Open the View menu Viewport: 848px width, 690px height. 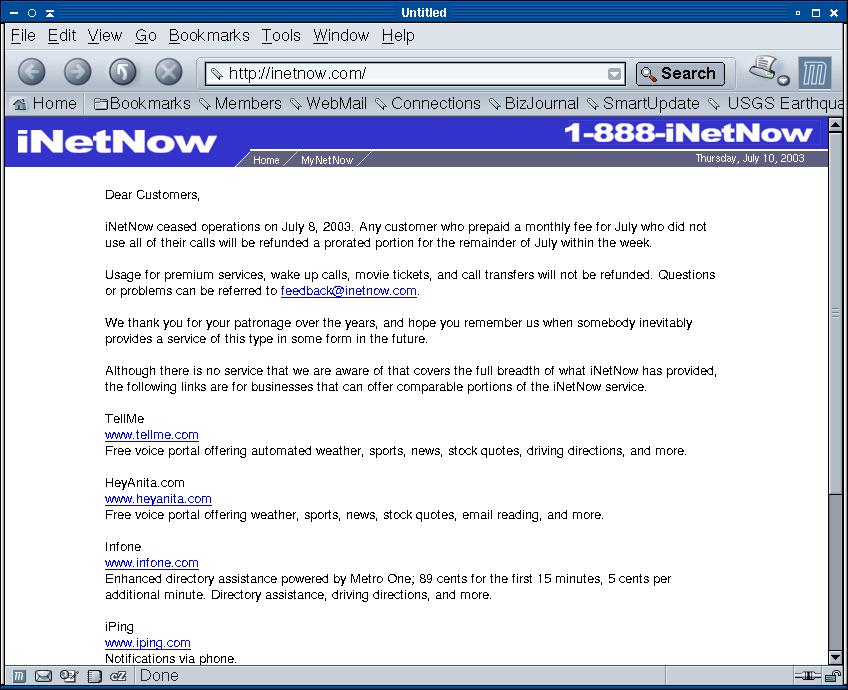pos(105,36)
